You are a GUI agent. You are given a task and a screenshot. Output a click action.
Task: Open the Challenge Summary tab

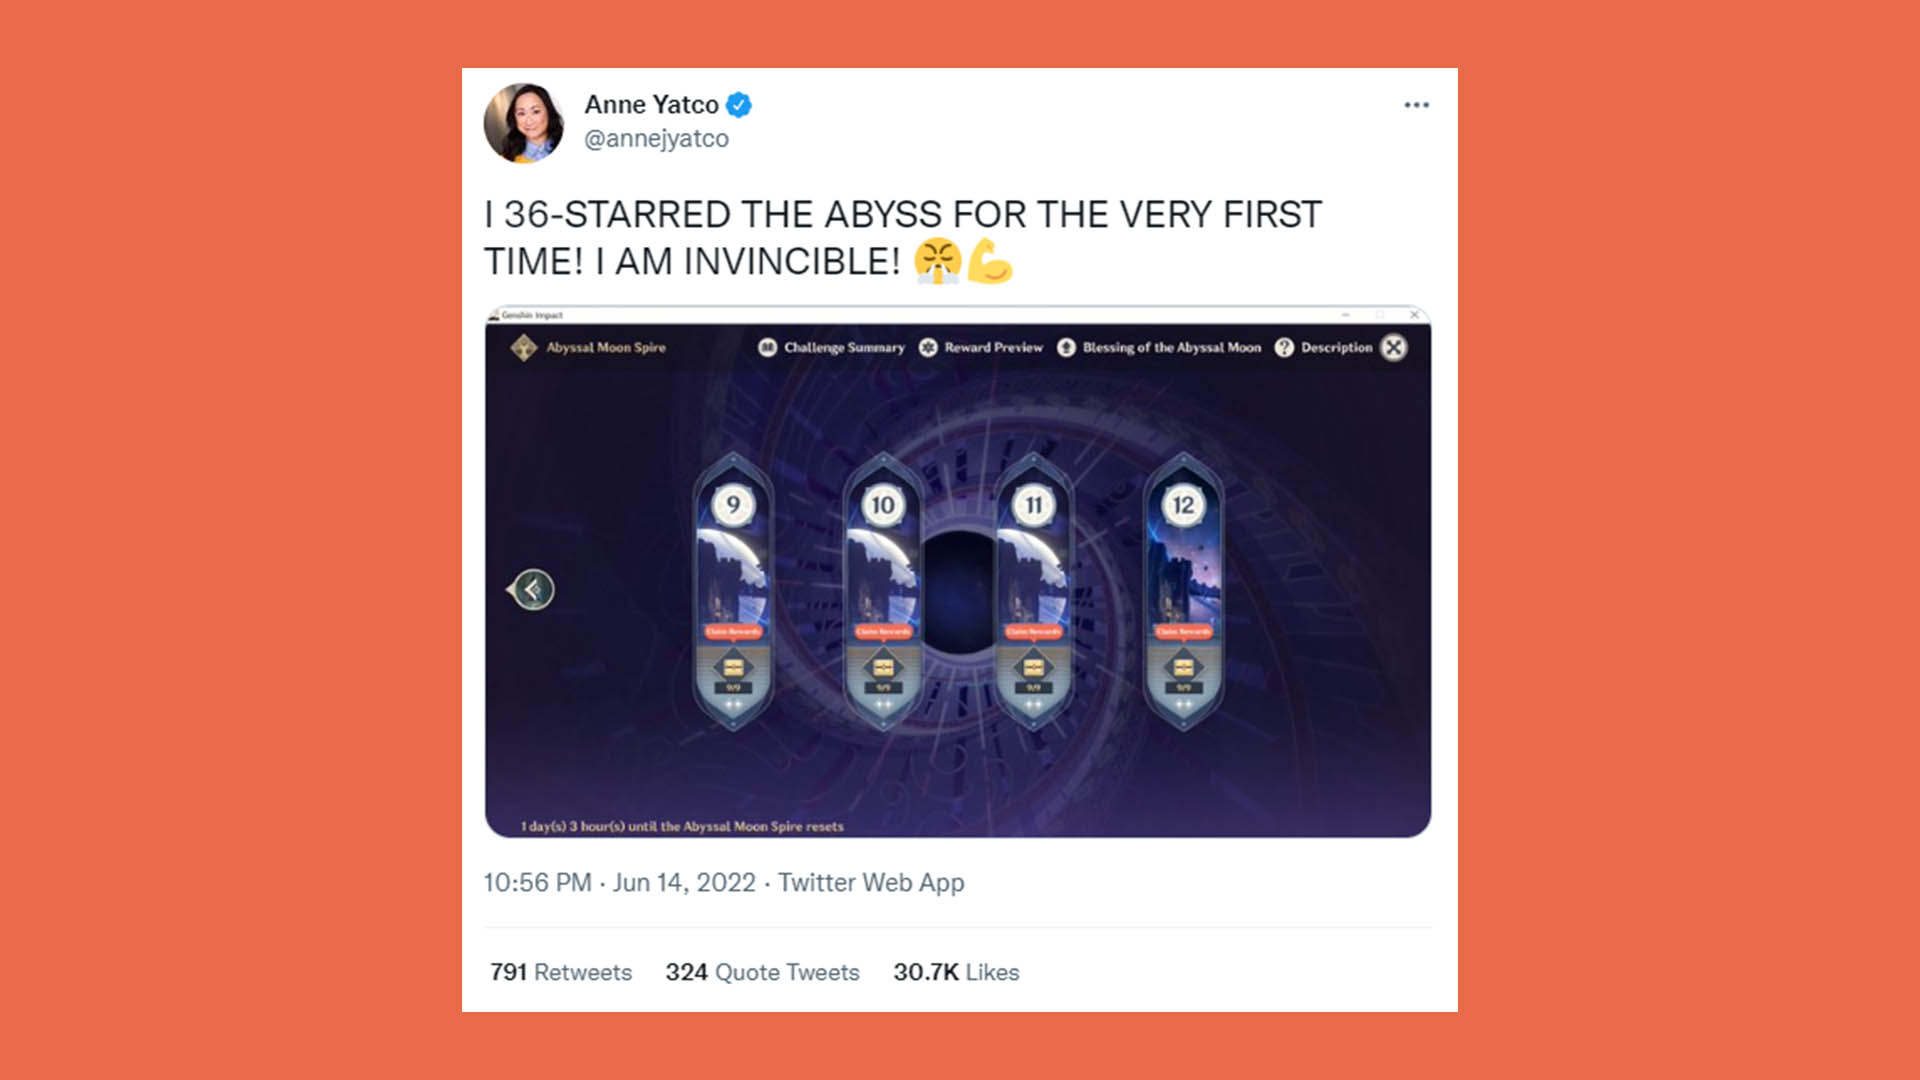832,347
